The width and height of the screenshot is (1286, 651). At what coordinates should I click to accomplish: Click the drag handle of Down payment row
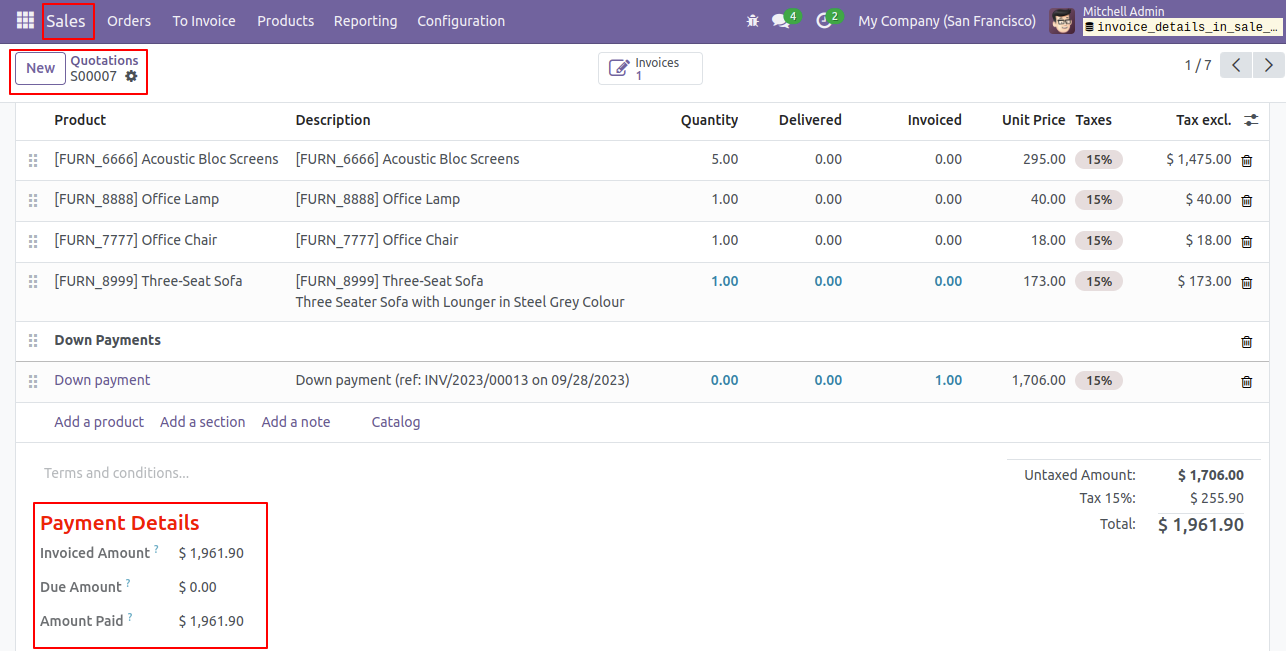click(33, 381)
